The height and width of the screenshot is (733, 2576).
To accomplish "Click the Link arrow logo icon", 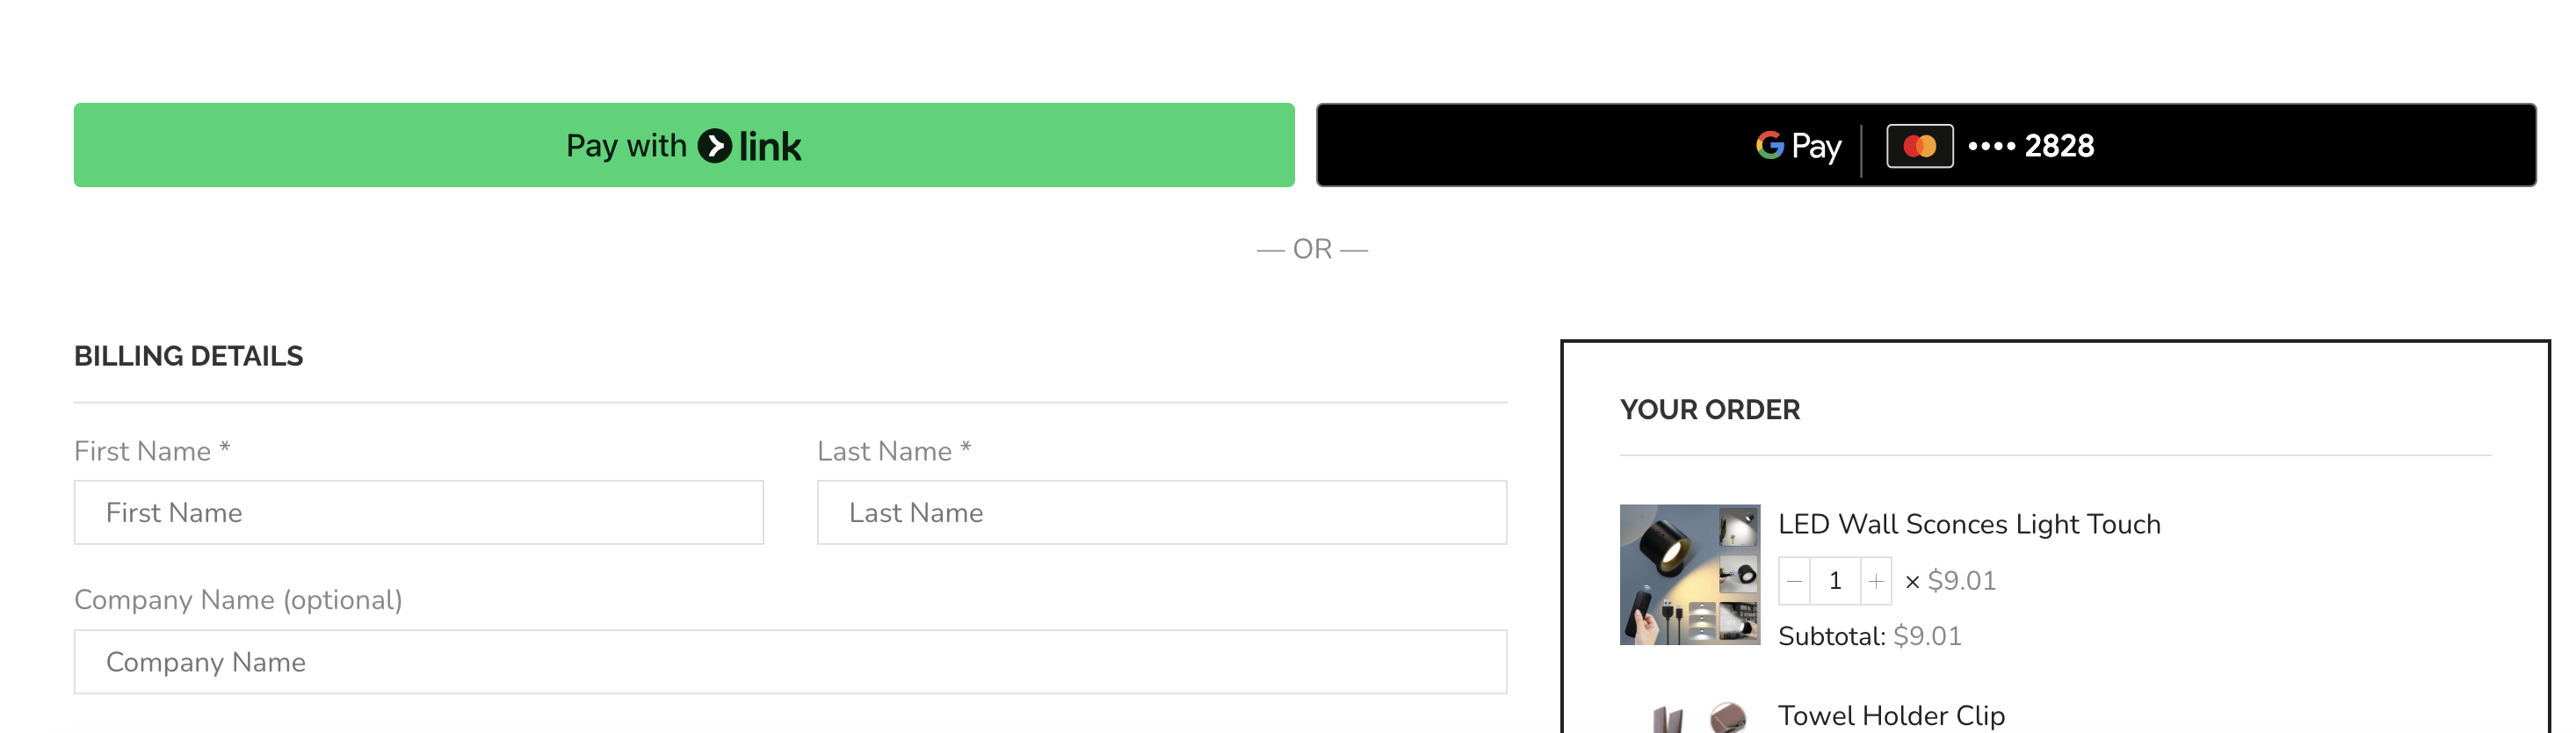I will (x=714, y=146).
